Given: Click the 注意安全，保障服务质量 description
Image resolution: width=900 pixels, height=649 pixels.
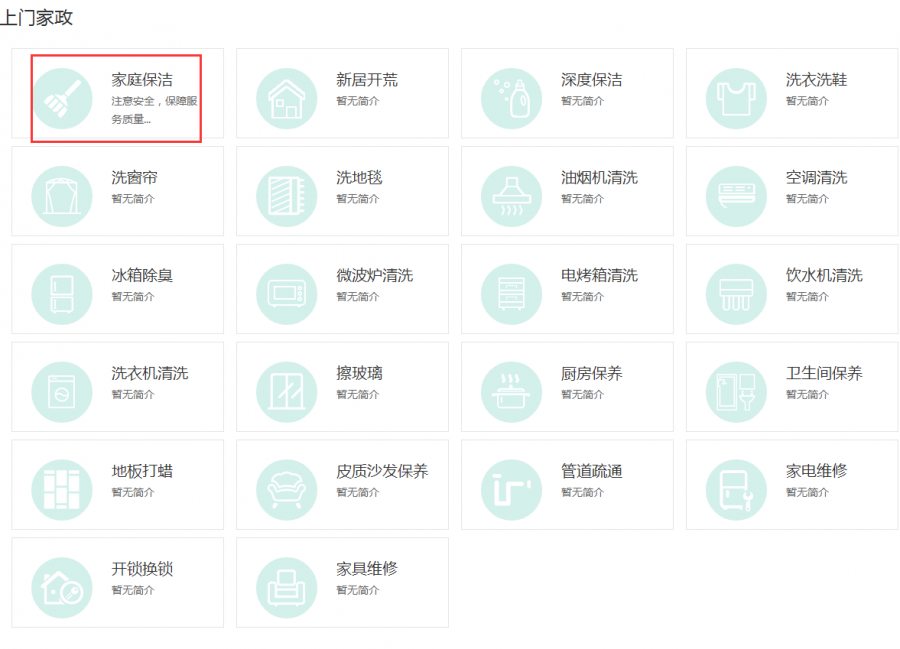Looking at the screenshot, I should point(154,110).
